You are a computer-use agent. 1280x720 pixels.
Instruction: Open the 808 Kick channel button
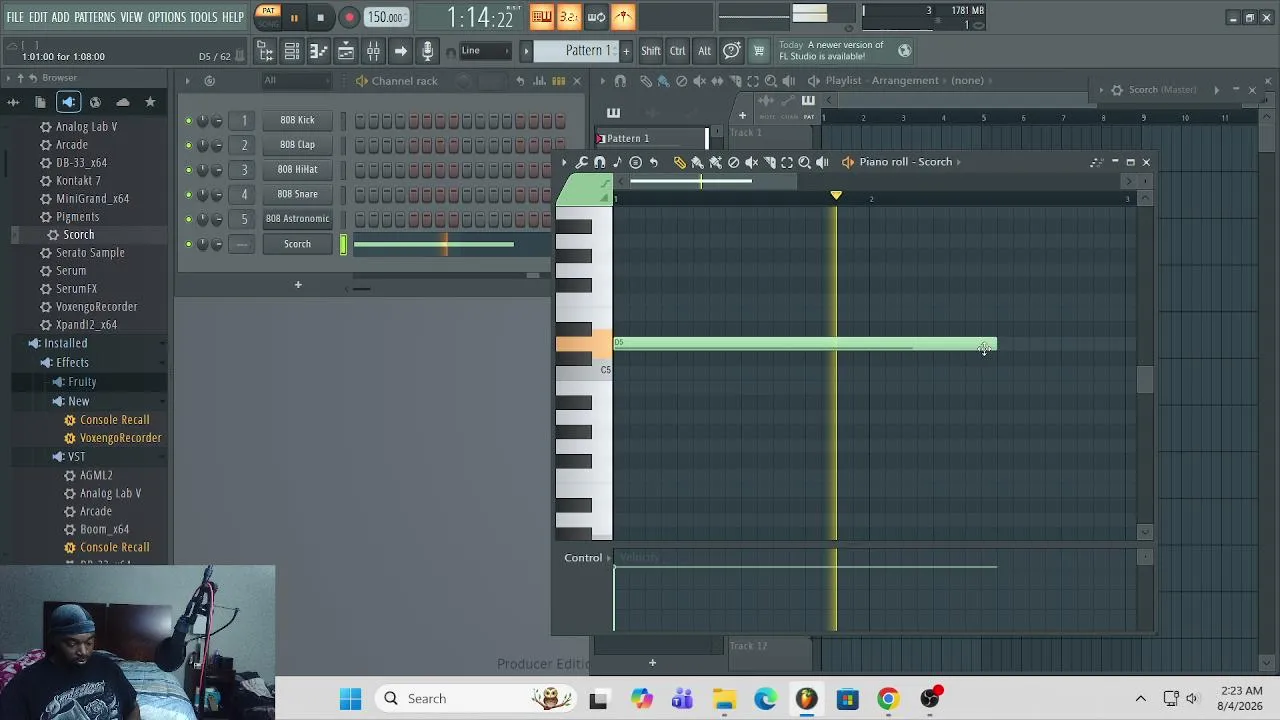point(297,120)
